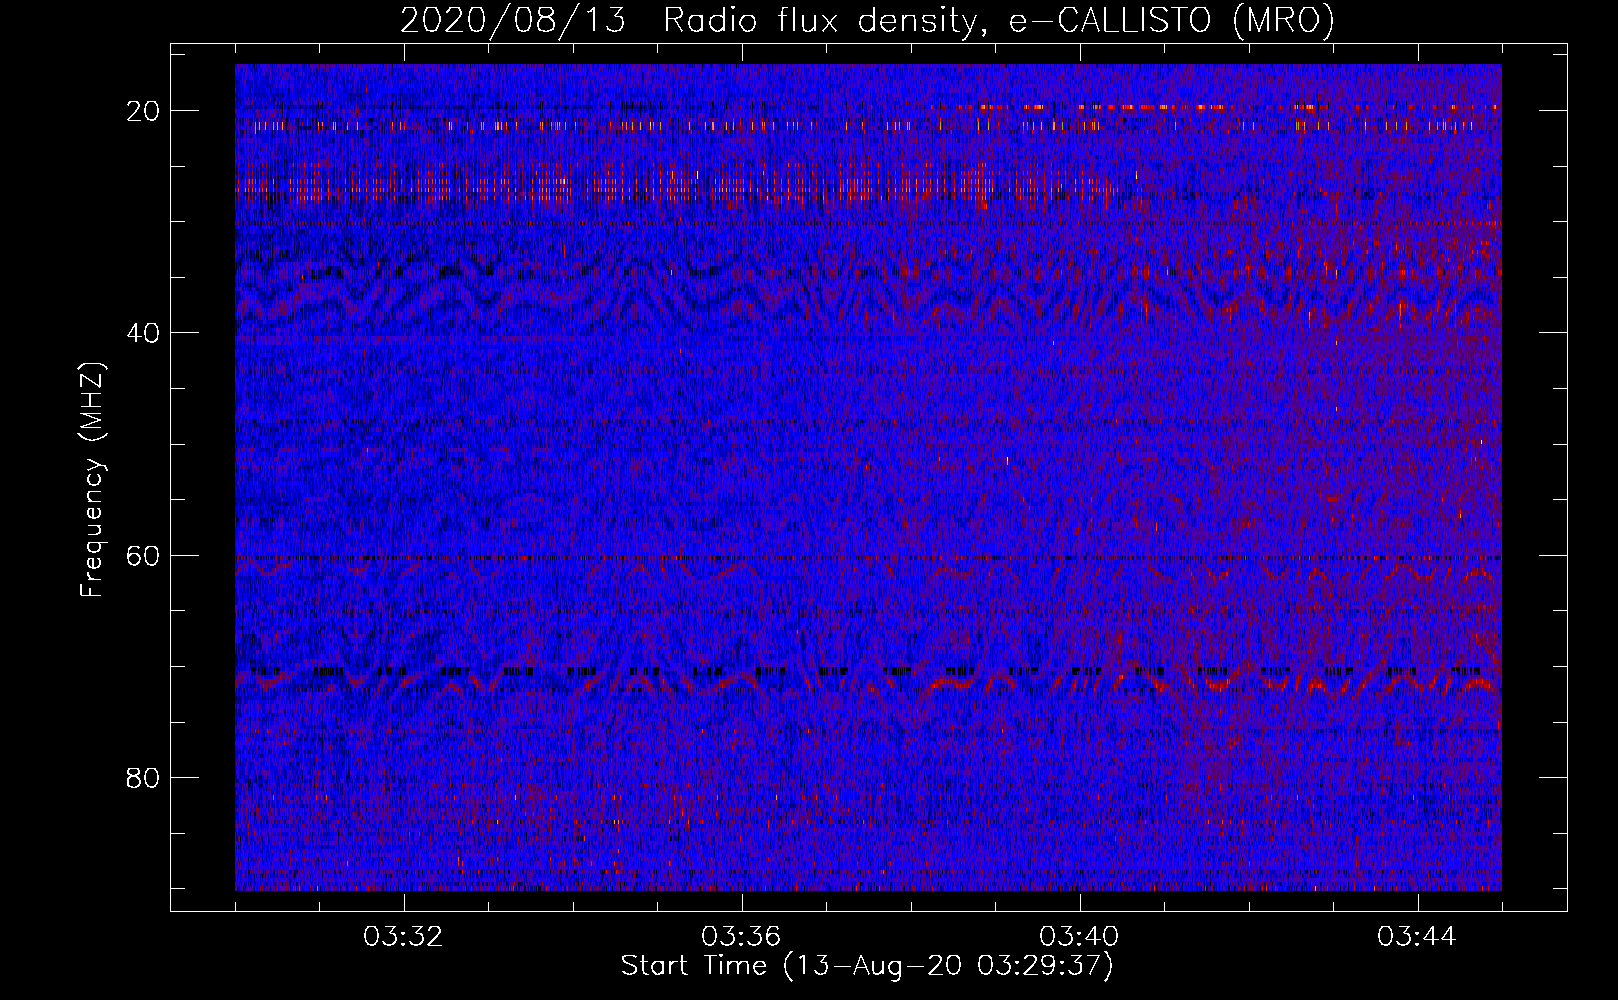This screenshot has height=1000, width=1618.
Task: Click the 03:36 time tick label
Action: click(741, 937)
